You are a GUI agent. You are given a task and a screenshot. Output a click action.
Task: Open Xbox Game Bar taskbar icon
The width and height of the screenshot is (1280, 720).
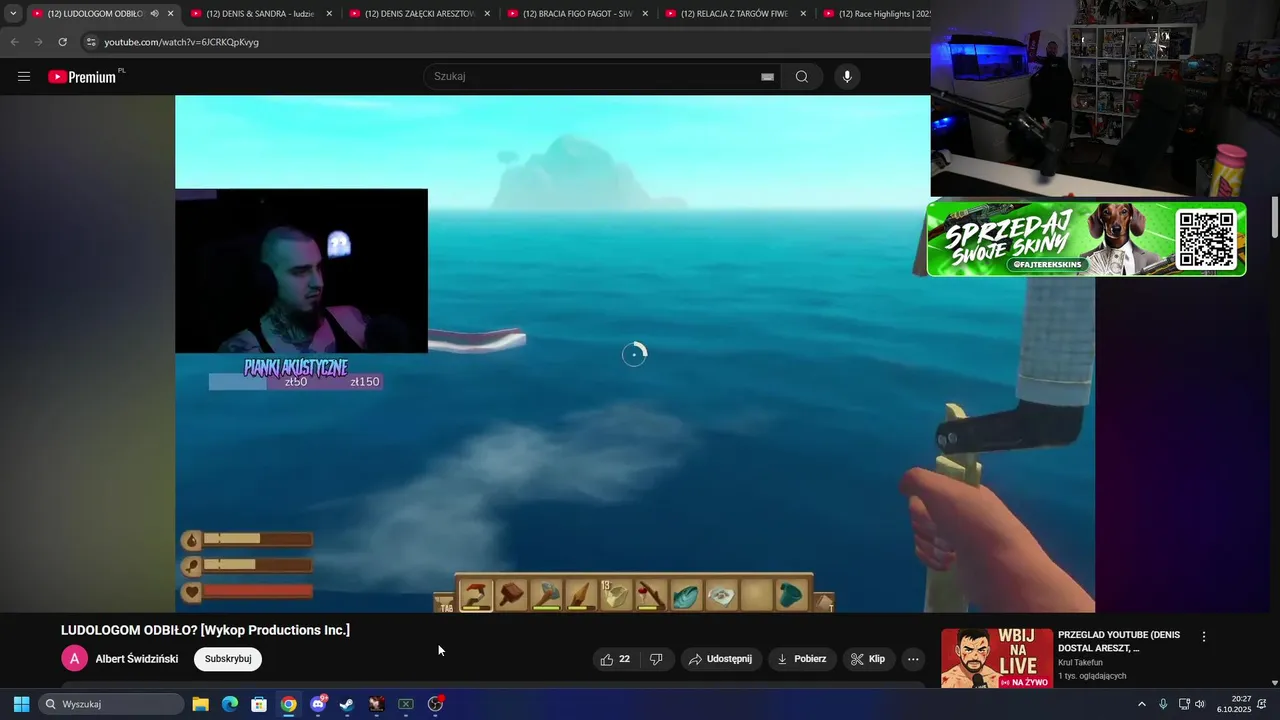[x=406, y=704]
